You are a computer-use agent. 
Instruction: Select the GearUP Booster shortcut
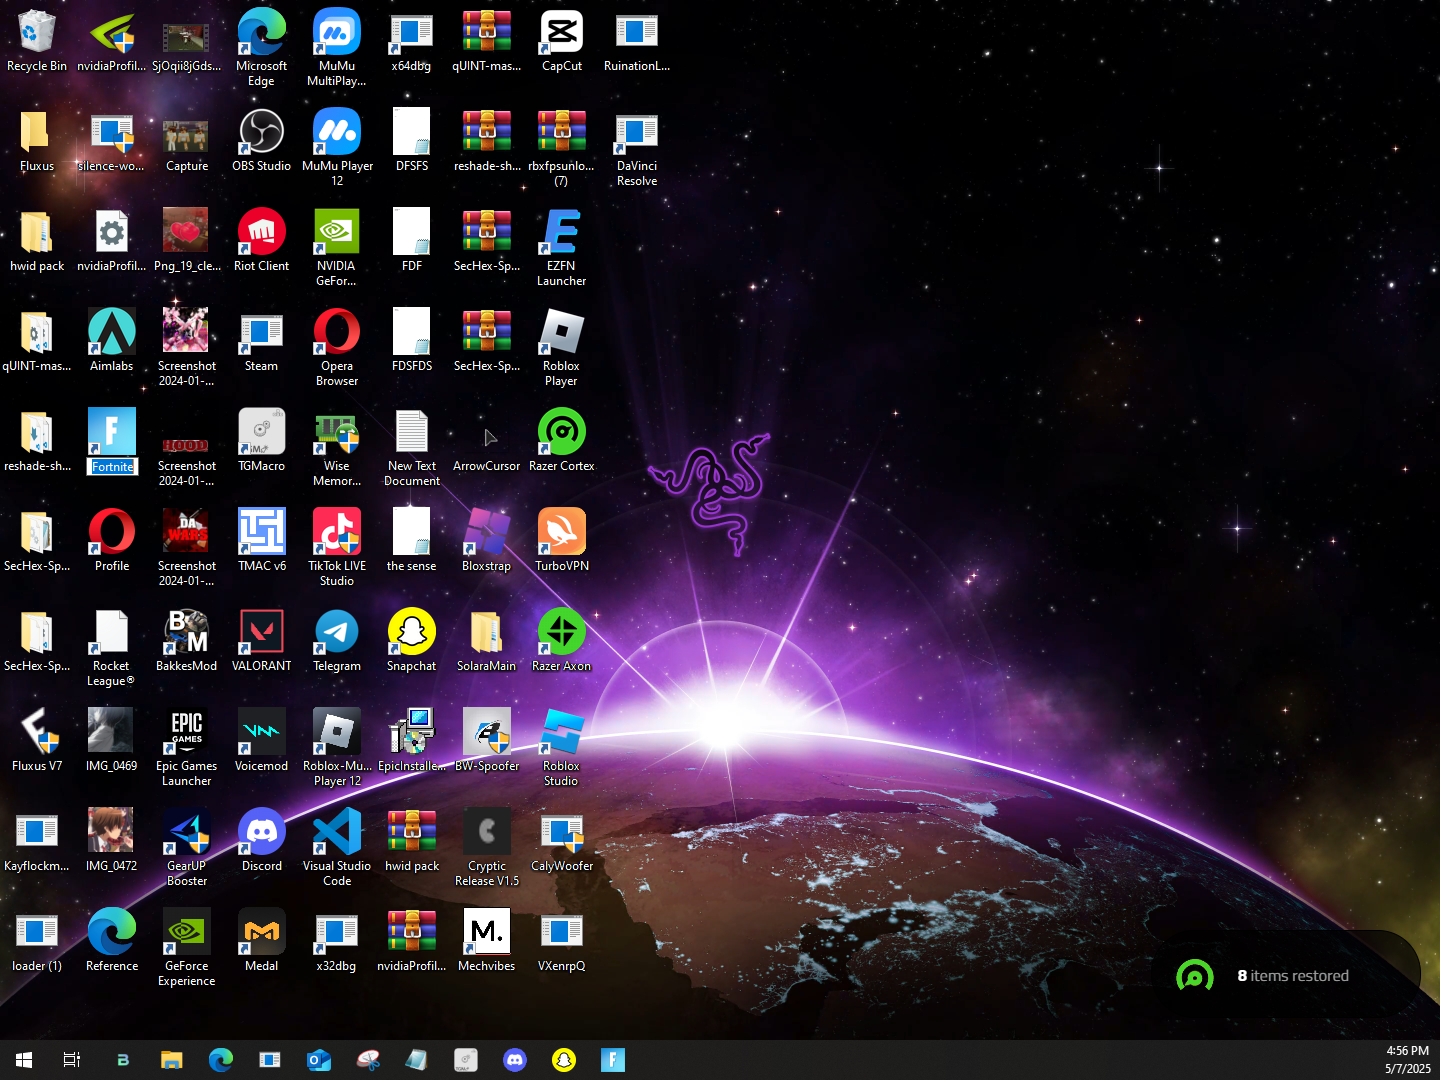tap(187, 848)
